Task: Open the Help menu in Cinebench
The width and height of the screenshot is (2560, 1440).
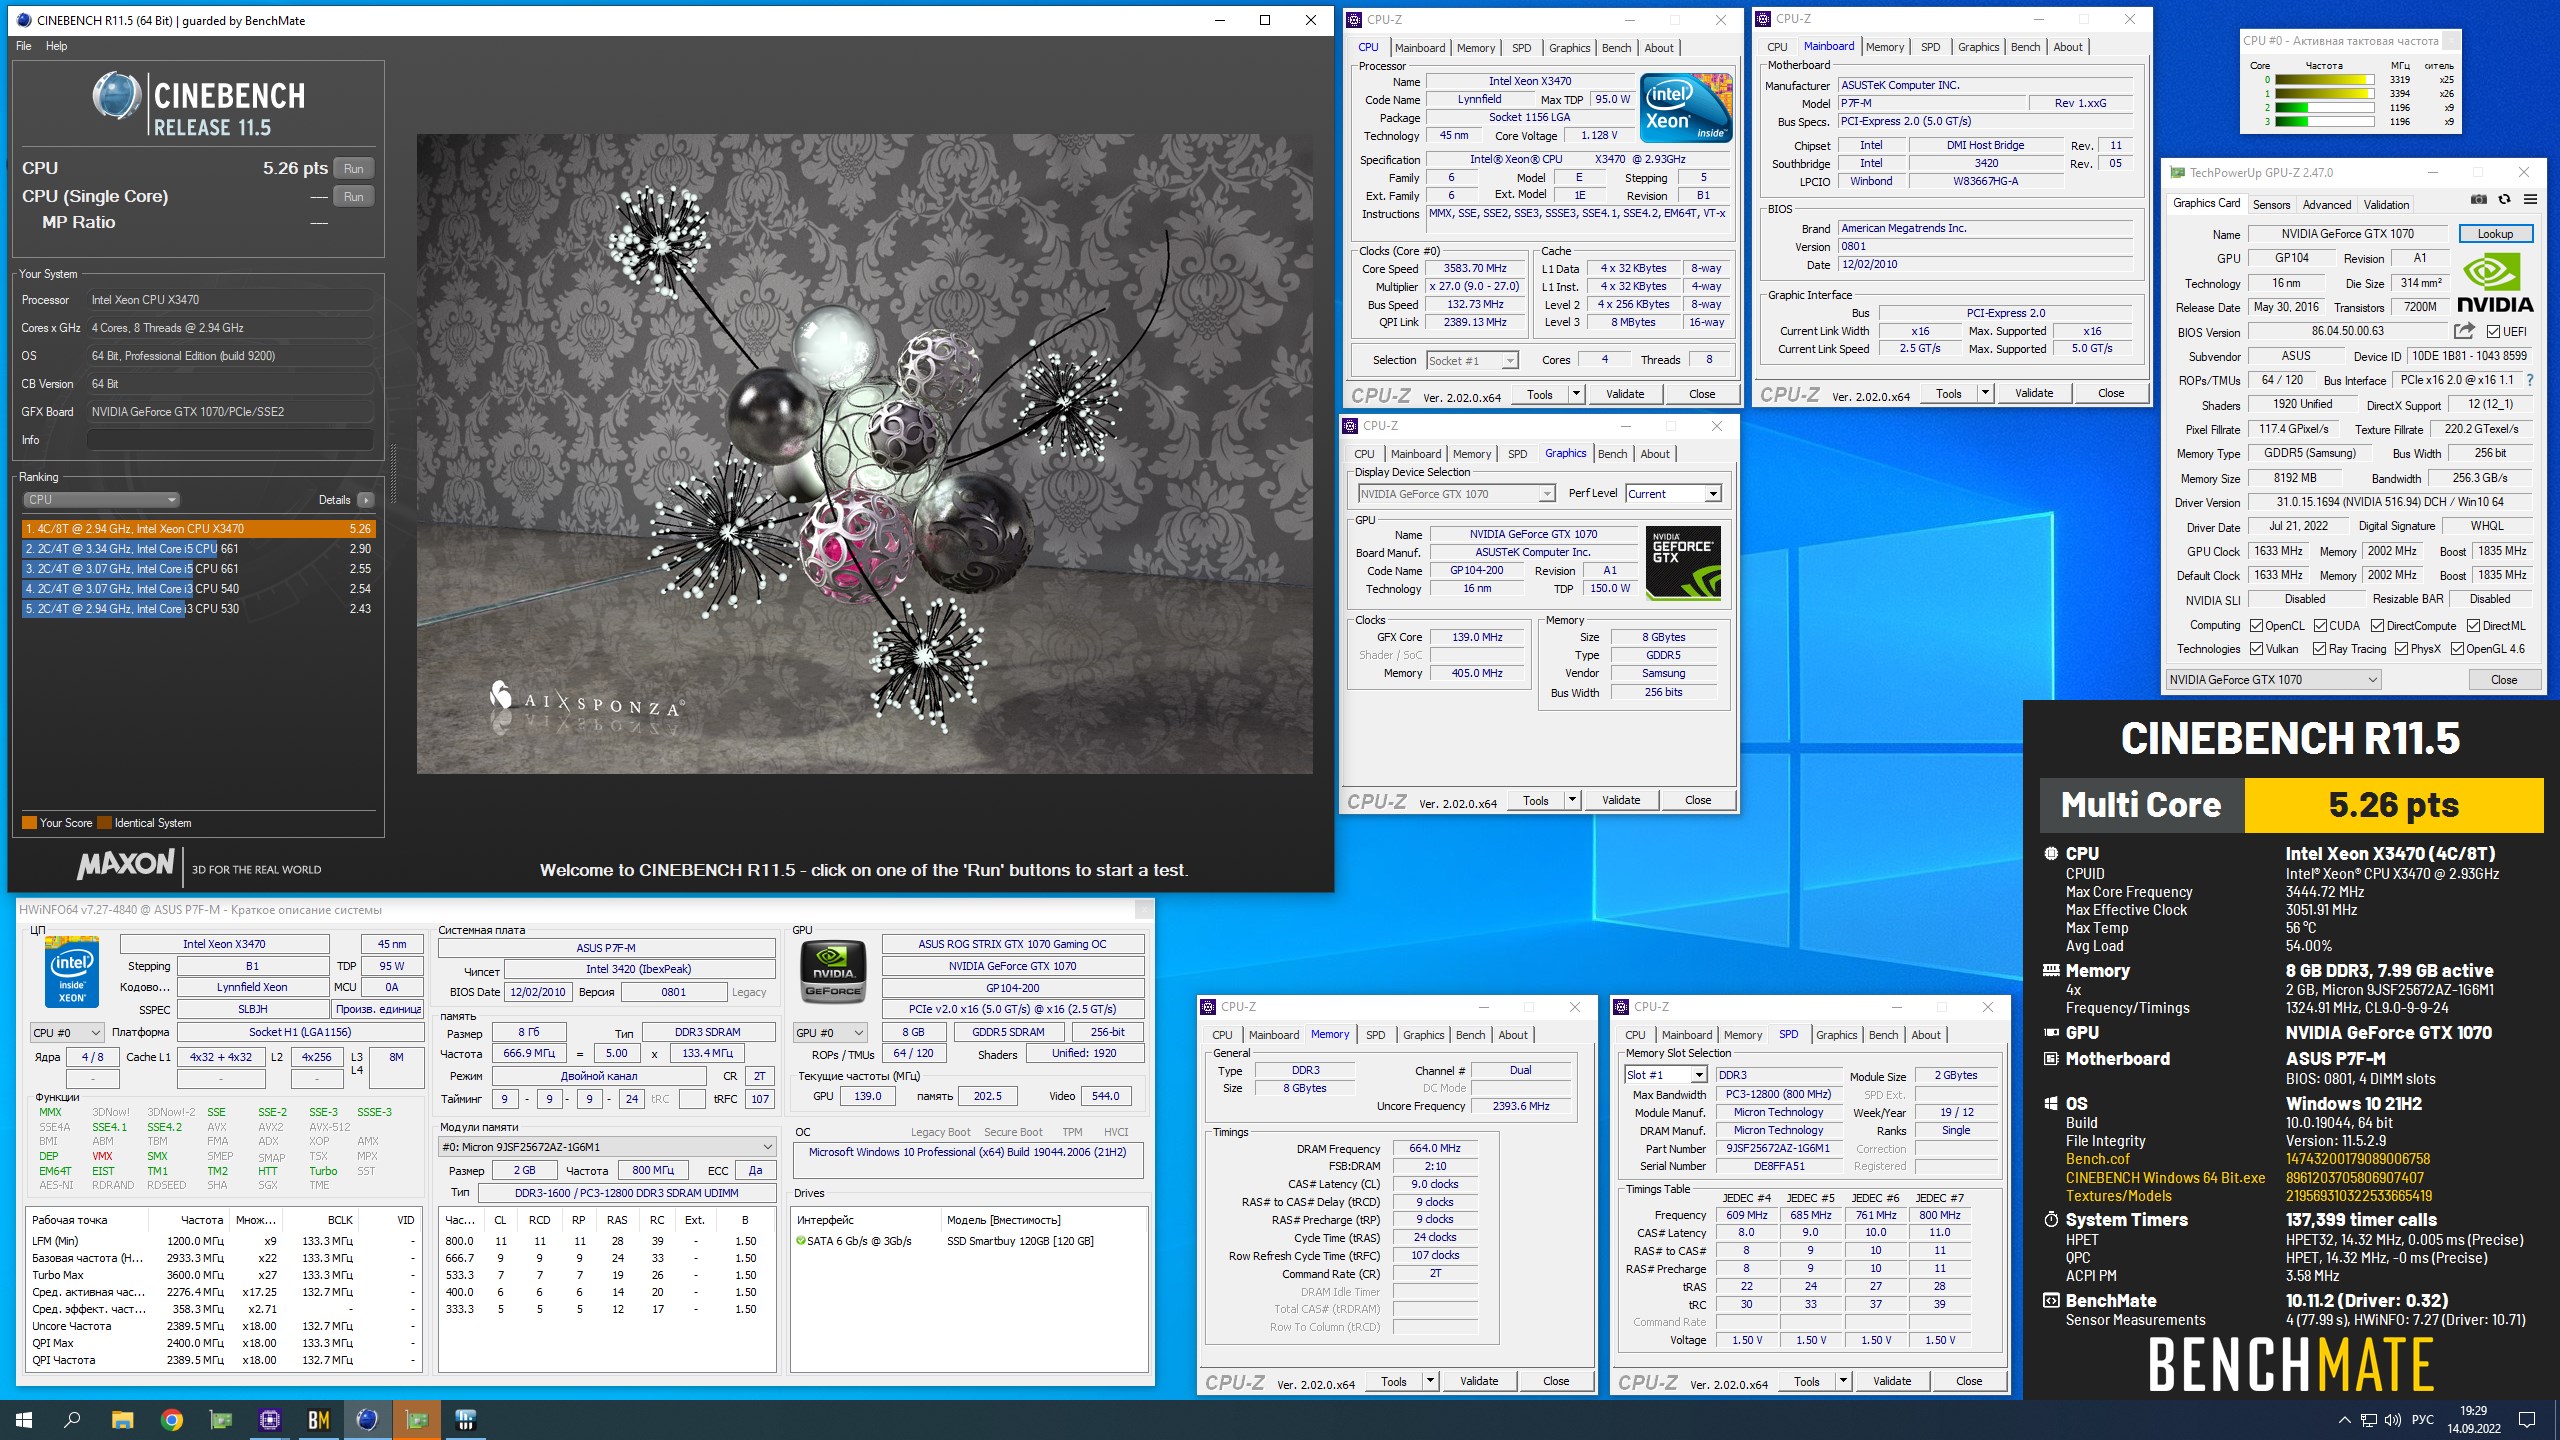Action: tap(57, 46)
